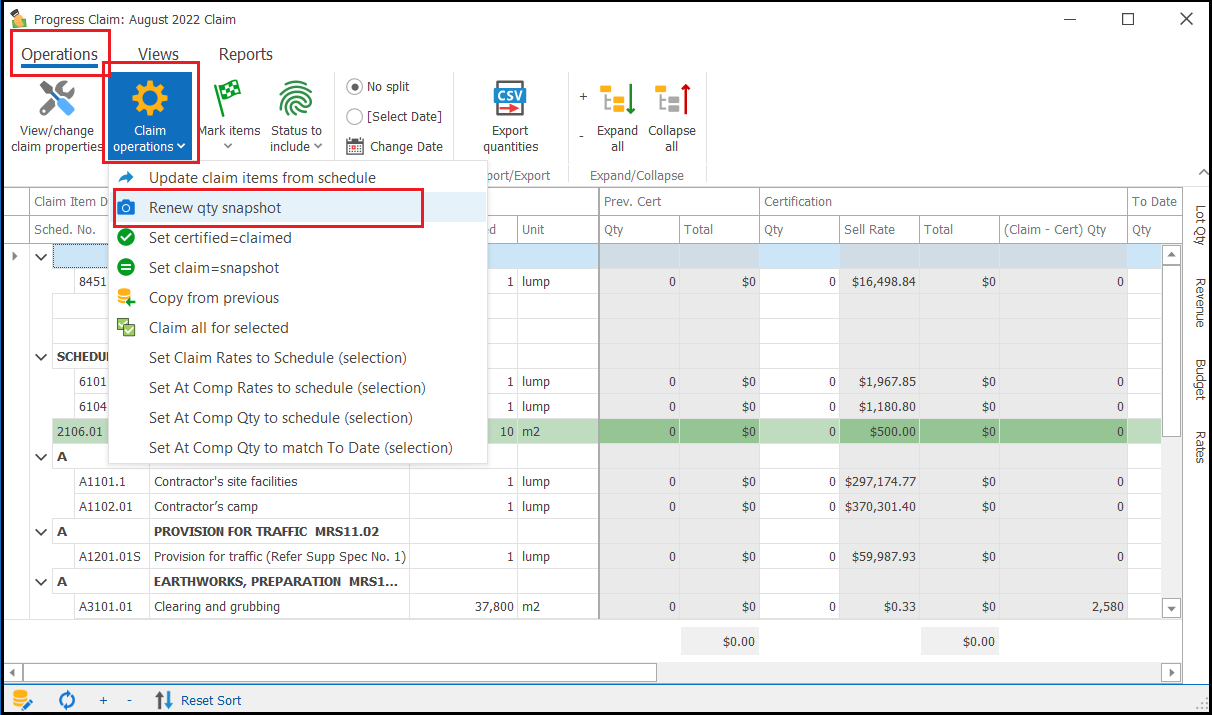The width and height of the screenshot is (1212, 715).
Task: Click the grid's vertical scrollbar down arrow
Action: [1171, 607]
